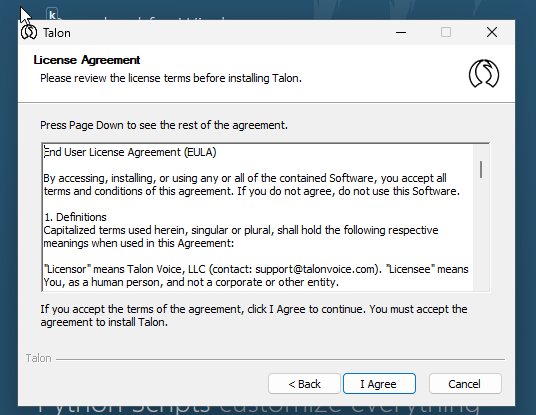The height and width of the screenshot is (415, 536).
Task: Minimize the Talon installer window
Action: (401, 32)
